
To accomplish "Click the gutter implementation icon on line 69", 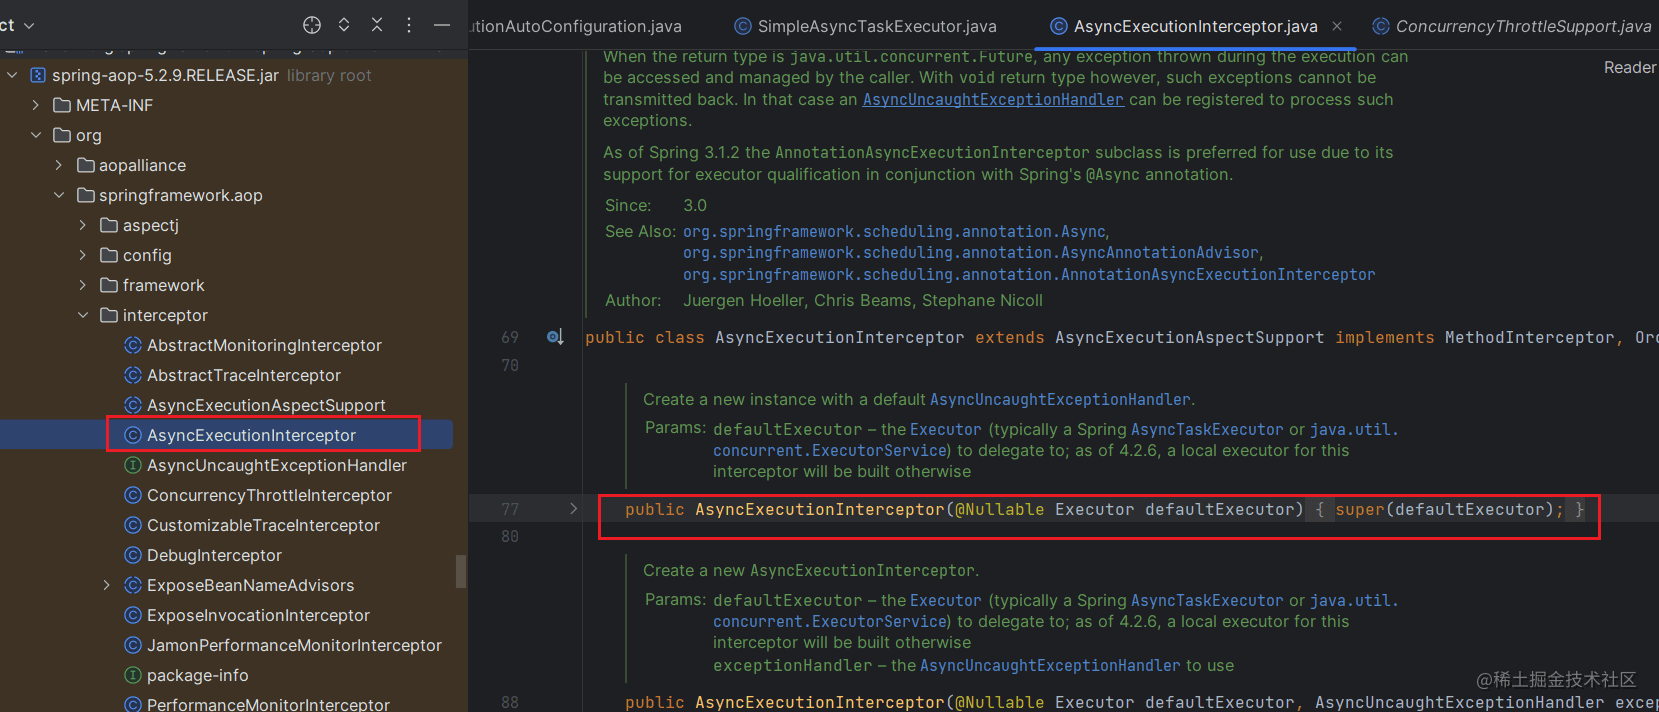I will tap(555, 337).
